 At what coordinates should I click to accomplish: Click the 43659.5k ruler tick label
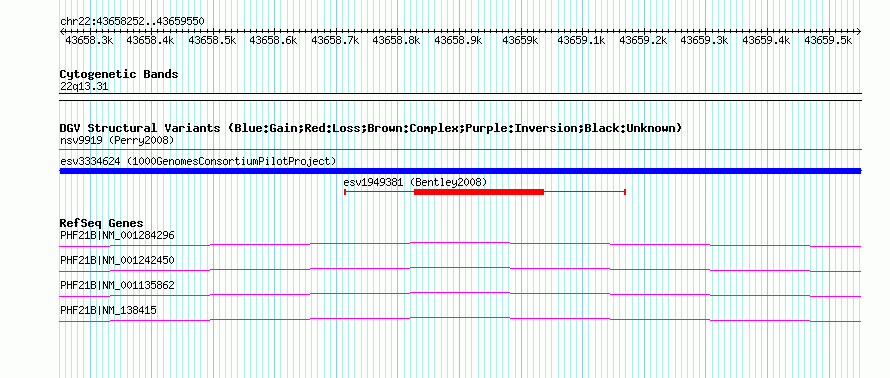(828, 40)
